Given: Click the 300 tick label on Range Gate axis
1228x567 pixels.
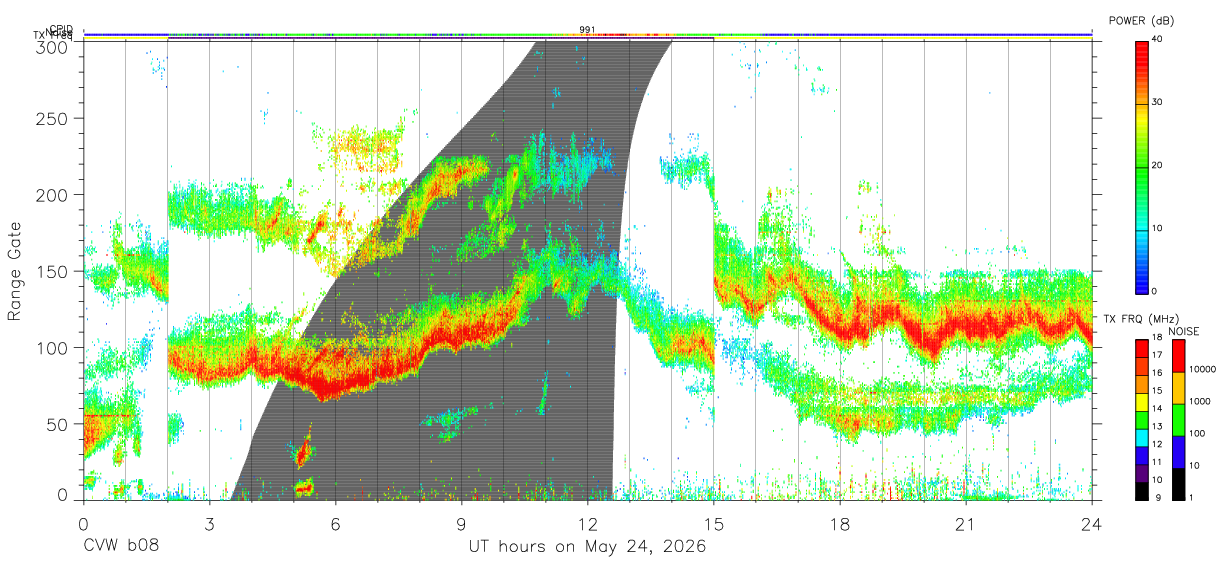Looking at the screenshot, I should point(54,47).
